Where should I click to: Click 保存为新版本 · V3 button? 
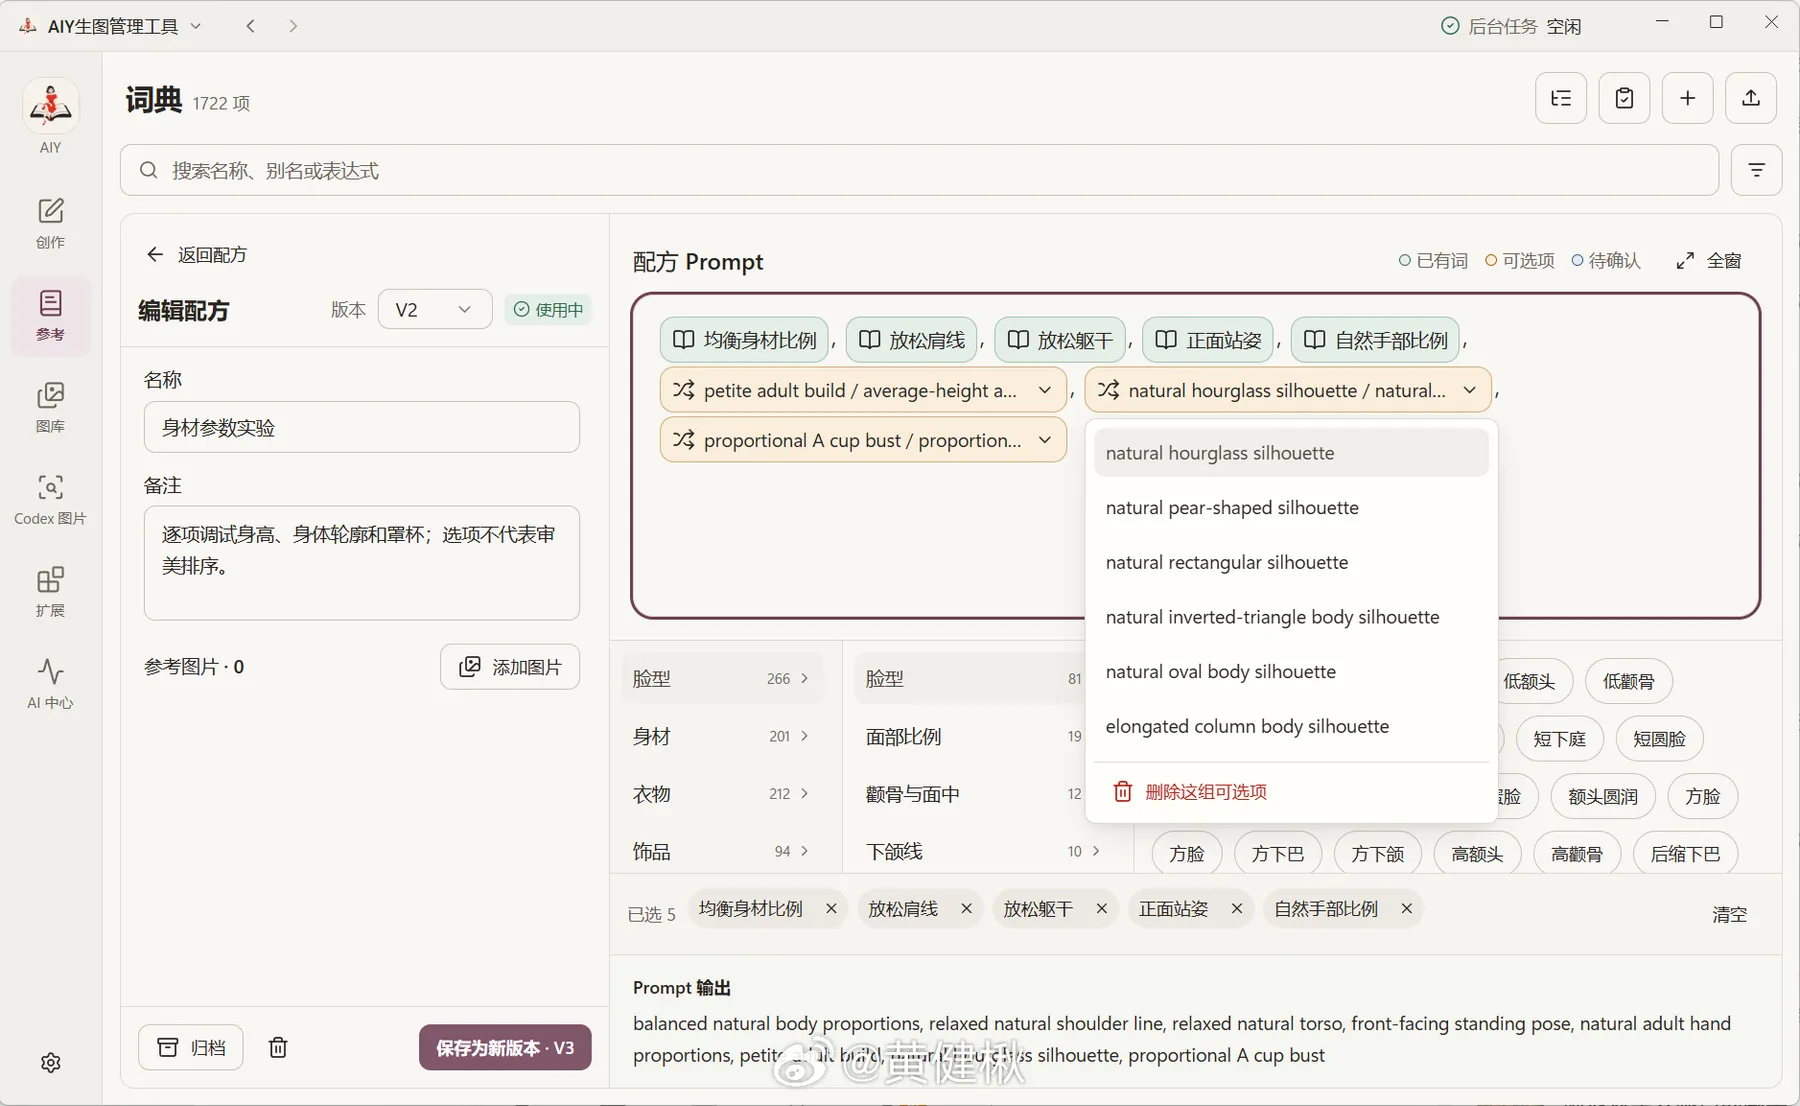505,1047
